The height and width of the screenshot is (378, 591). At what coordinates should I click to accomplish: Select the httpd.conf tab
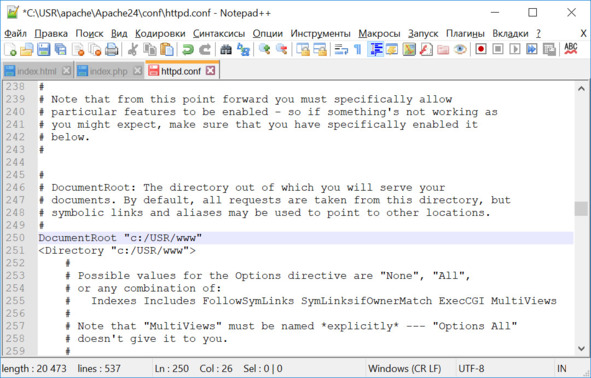coord(181,70)
